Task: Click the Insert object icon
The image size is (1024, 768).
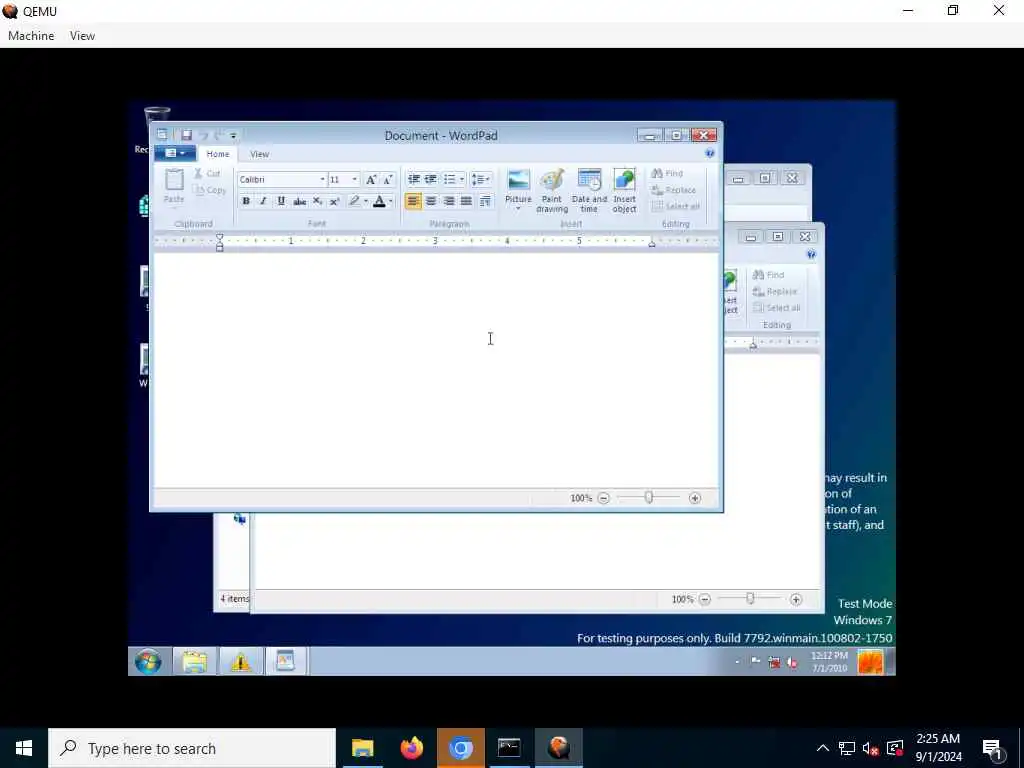Action: pyautogui.click(x=624, y=191)
